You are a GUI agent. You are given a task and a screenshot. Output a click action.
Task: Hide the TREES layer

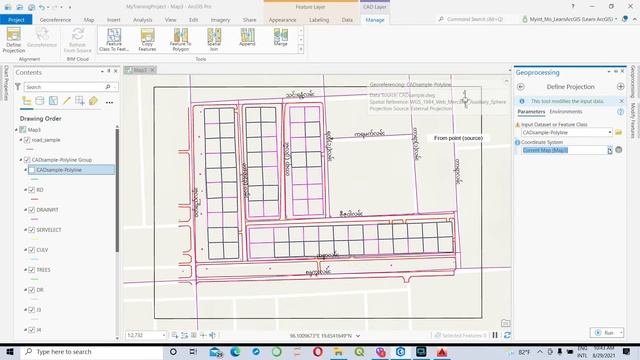click(31, 270)
